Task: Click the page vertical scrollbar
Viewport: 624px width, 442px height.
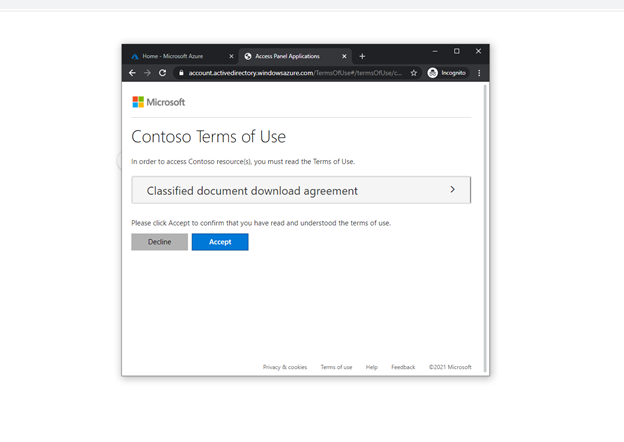Action: [x=485, y=228]
